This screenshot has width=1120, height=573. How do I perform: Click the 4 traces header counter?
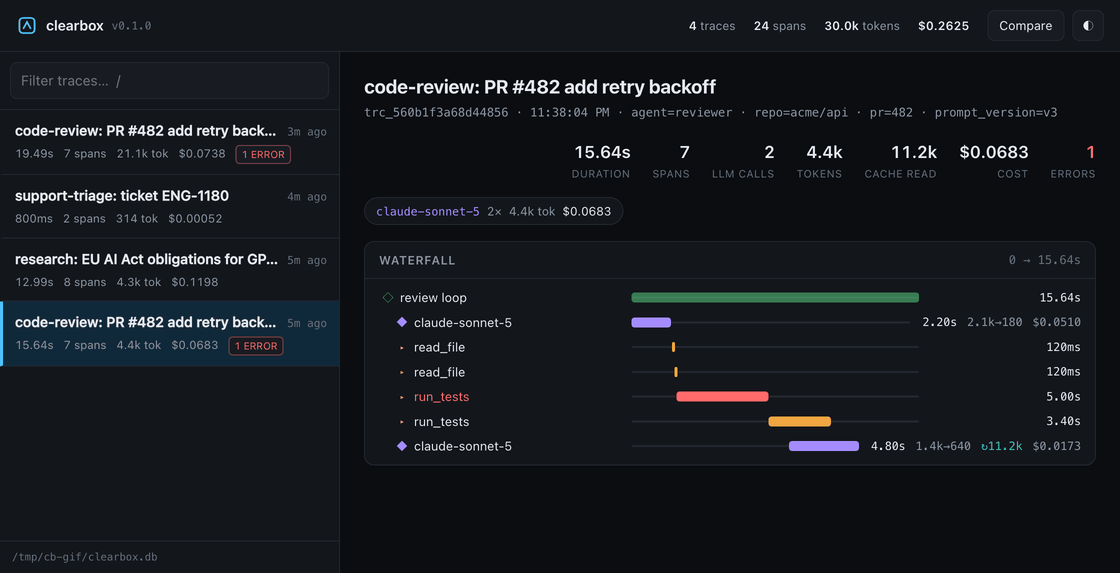click(711, 26)
